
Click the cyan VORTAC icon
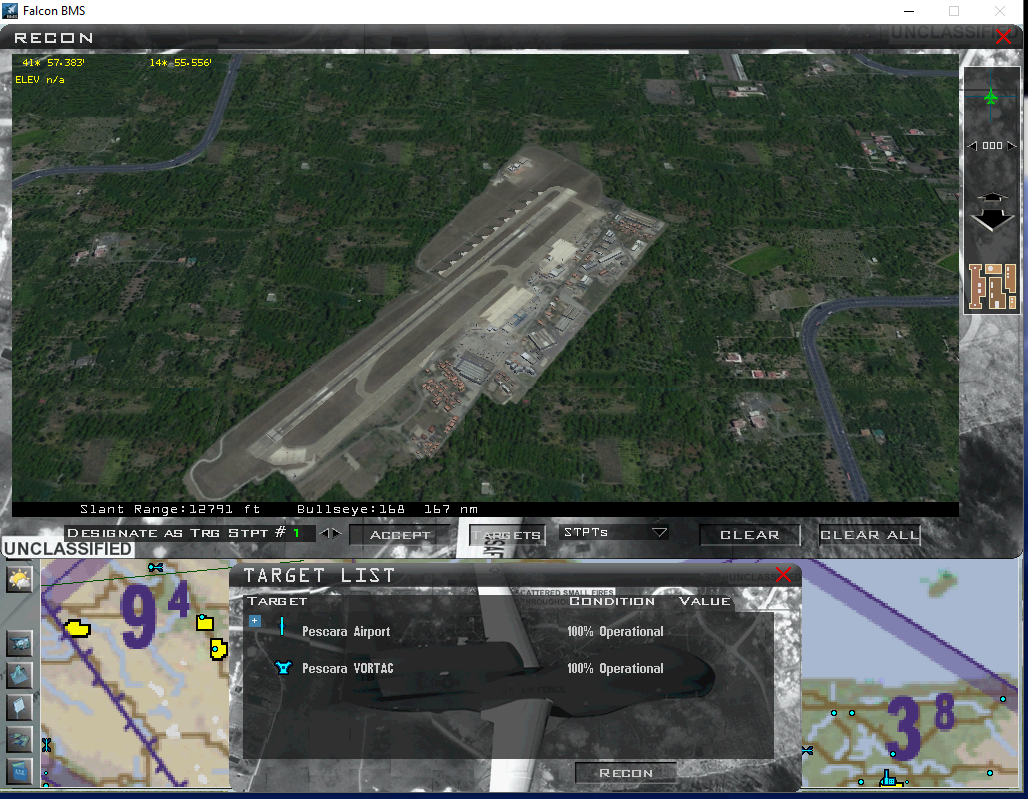(283, 668)
